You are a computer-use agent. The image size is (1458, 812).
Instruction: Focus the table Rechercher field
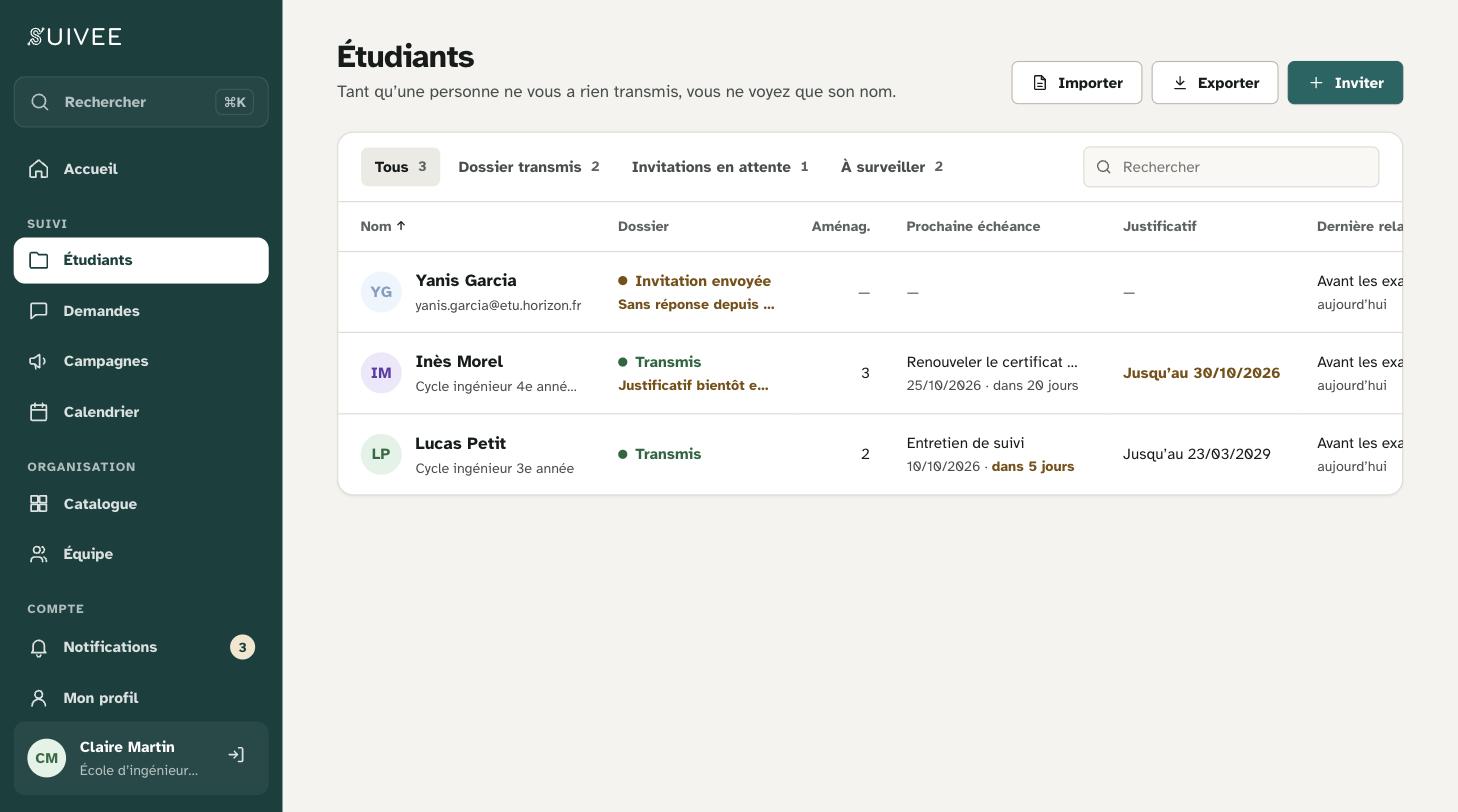pyautogui.click(x=1231, y=167)
